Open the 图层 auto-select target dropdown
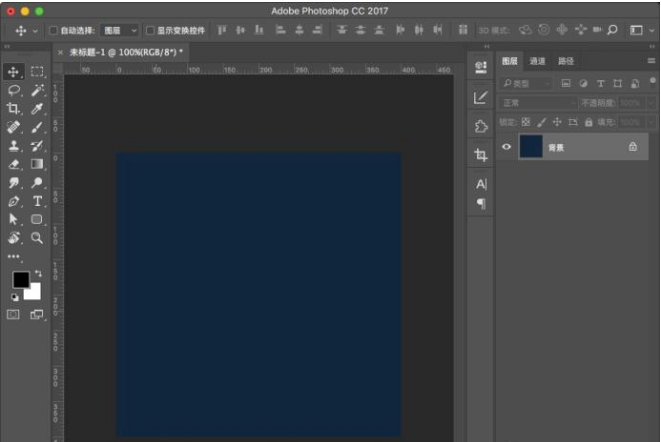The width and height of the screenshot is (661, 442). [119, 31]
